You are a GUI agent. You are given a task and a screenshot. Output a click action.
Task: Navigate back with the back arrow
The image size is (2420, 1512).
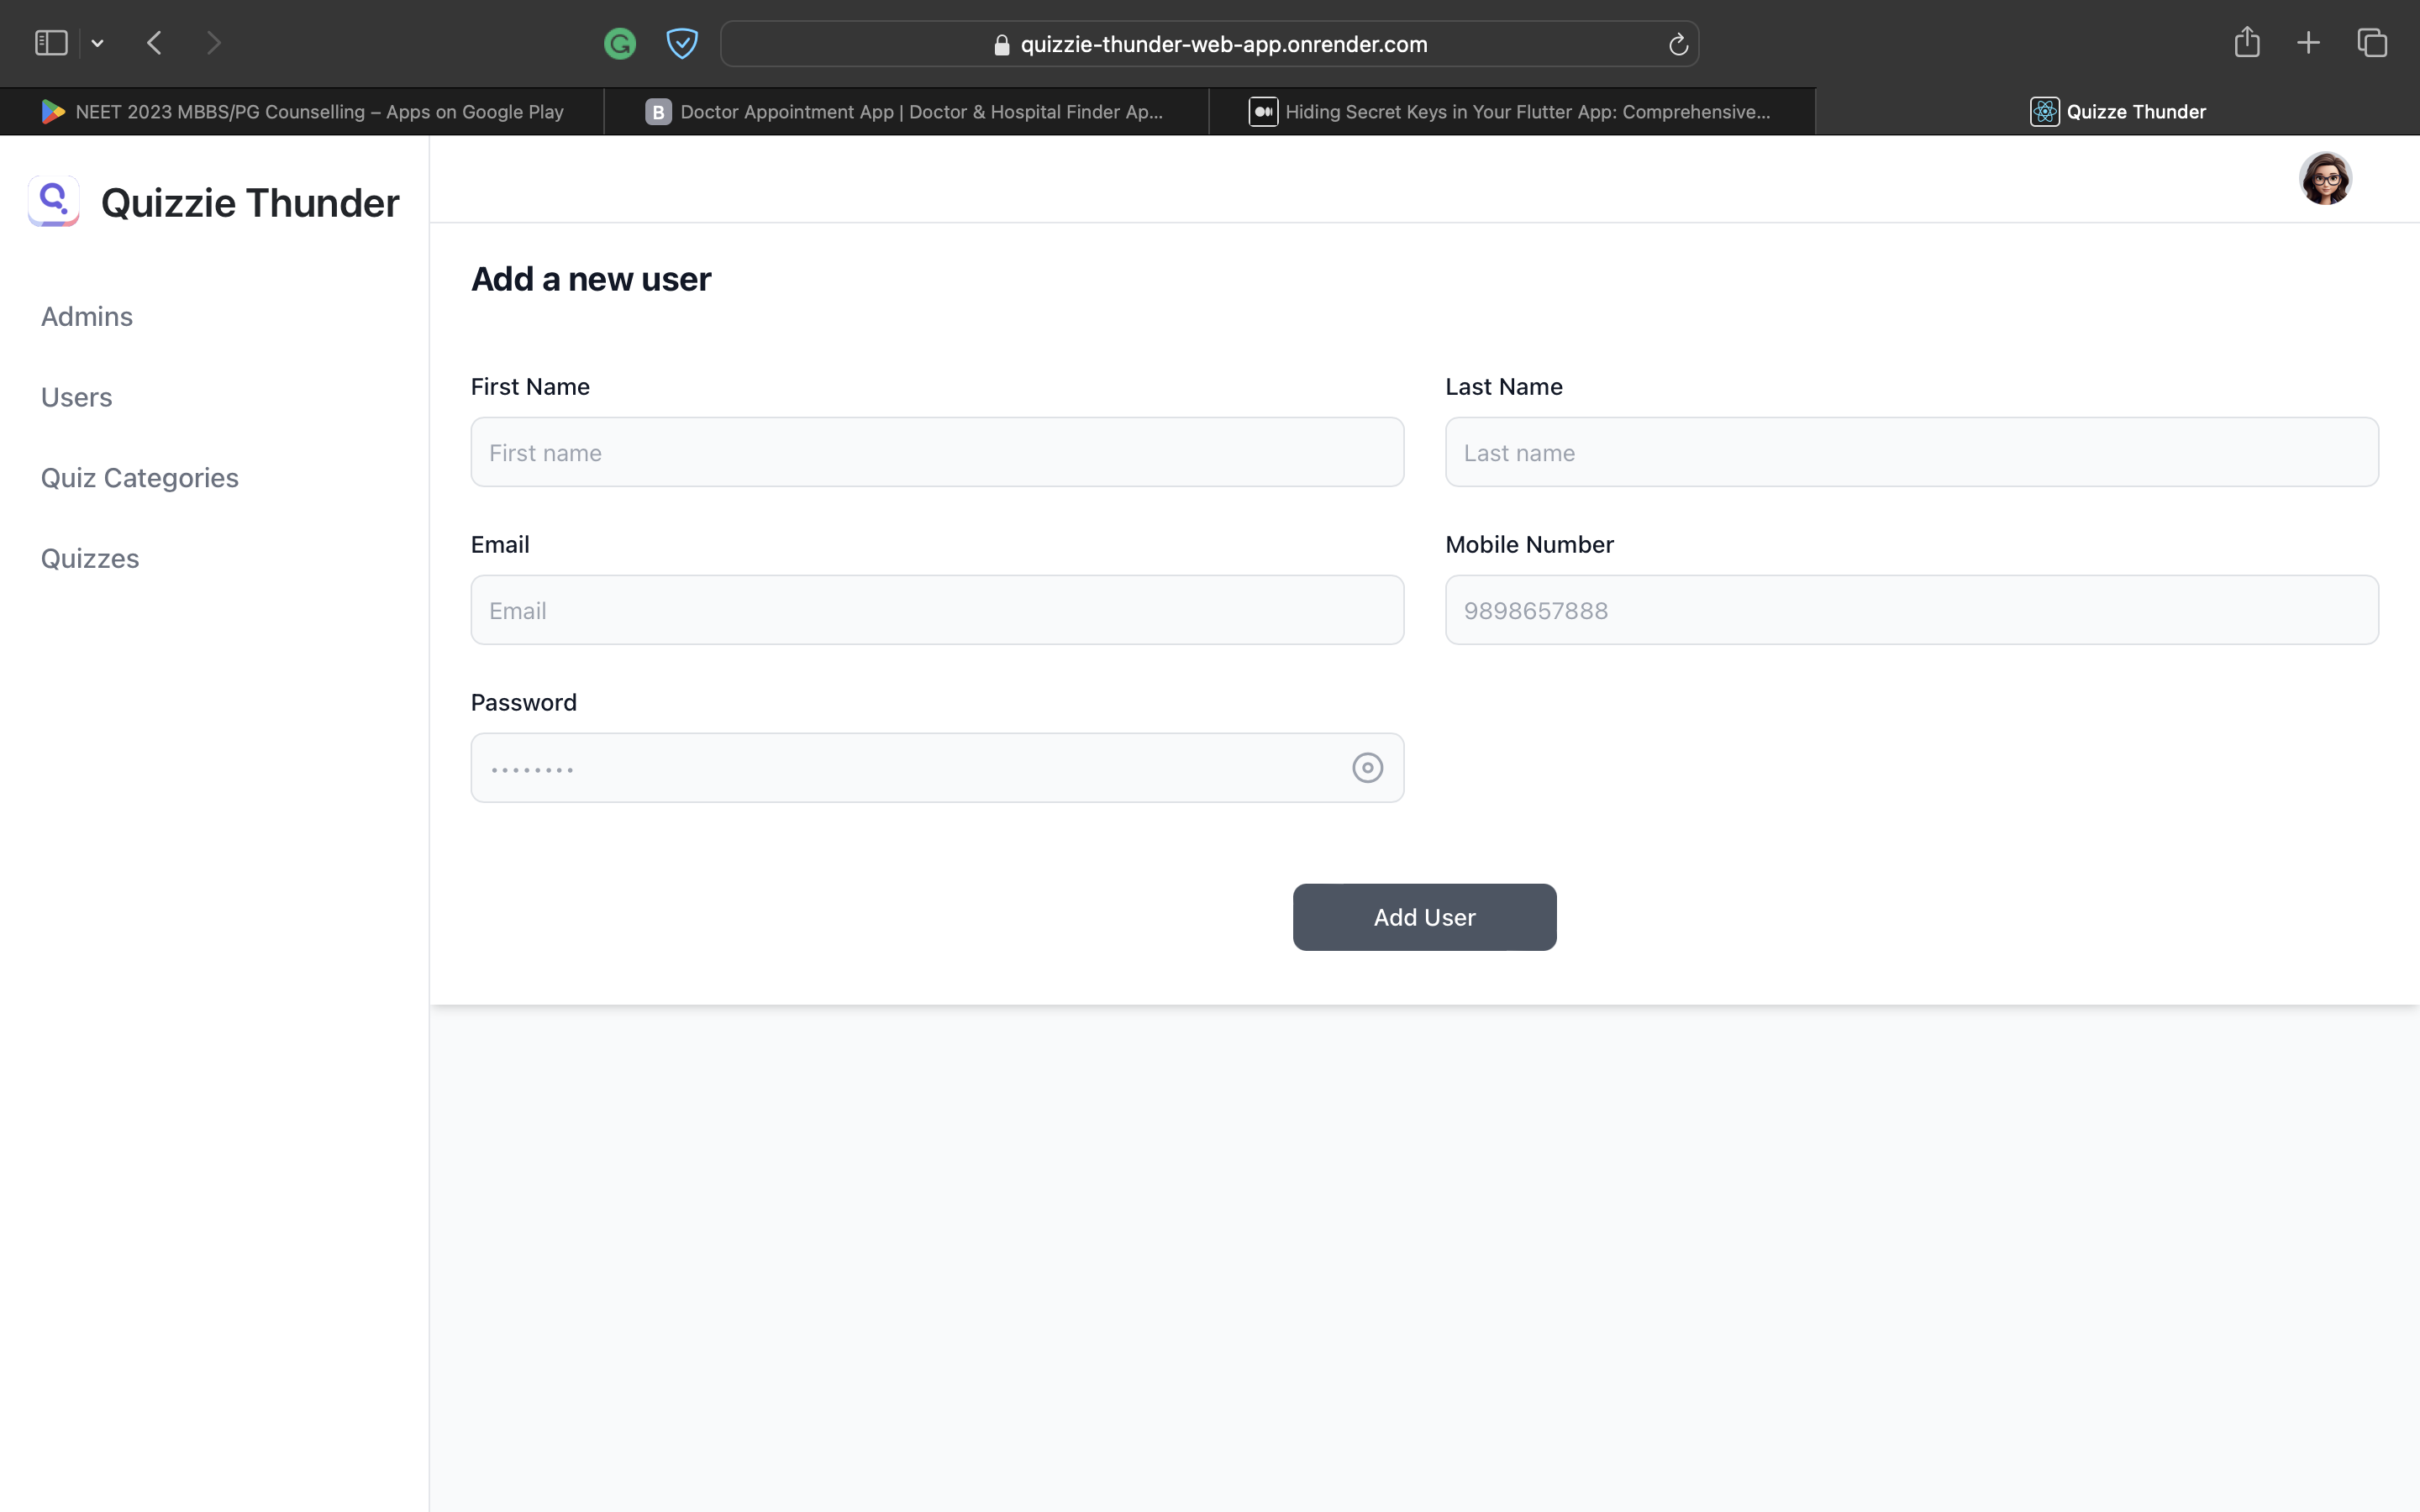(x=155, y=42)
